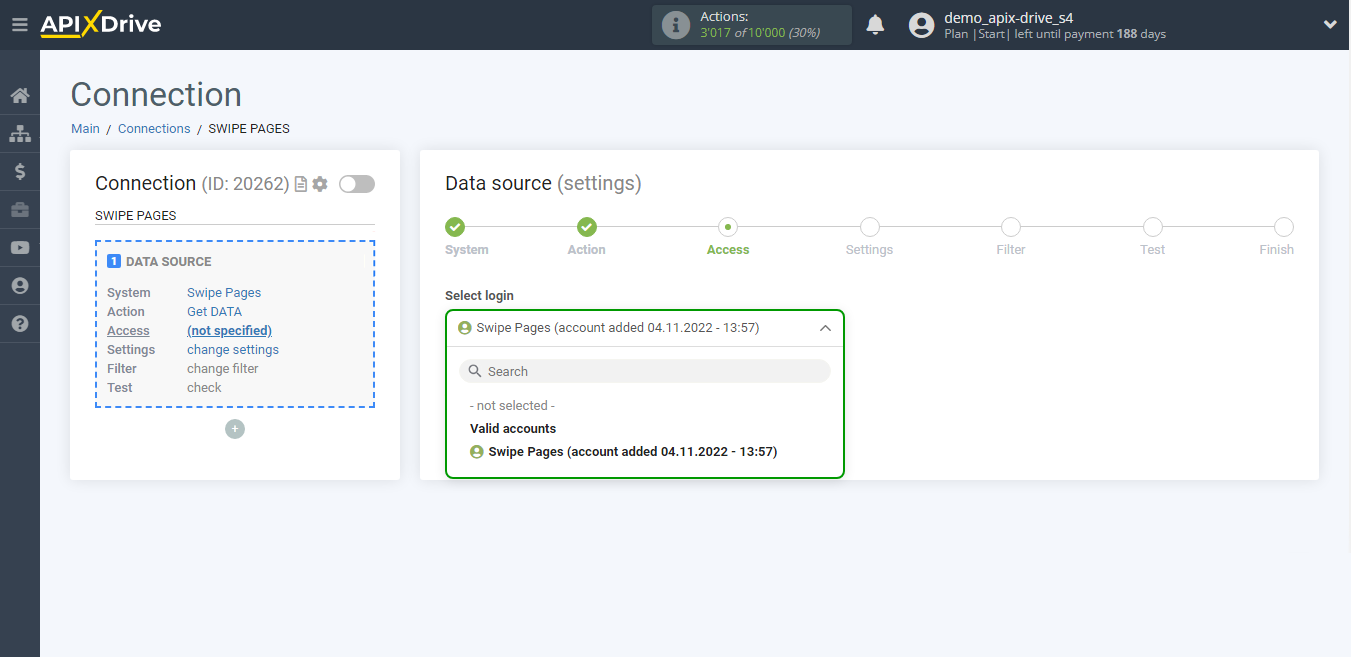Screen dimensions: 1351x657
Task: Click the System step circle
Action: click(455, 227)
